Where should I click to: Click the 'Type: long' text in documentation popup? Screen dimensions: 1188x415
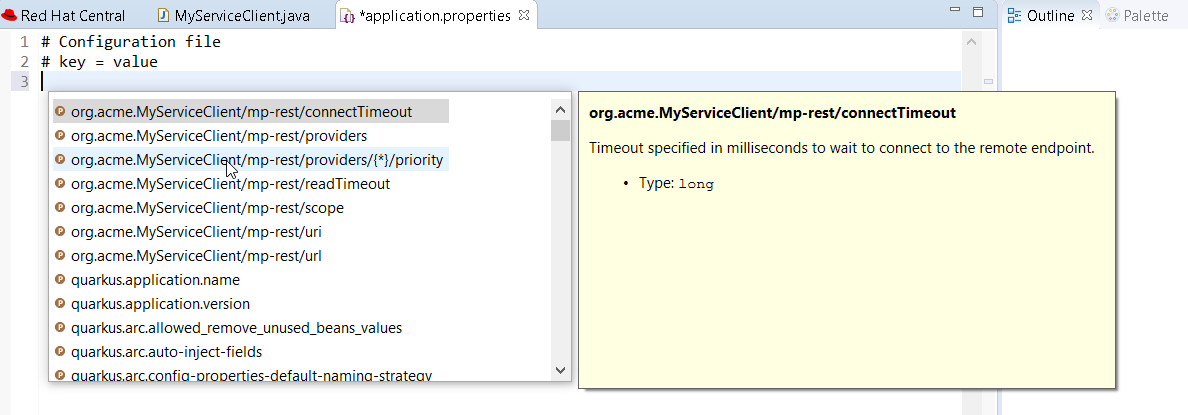pos(677,183)
